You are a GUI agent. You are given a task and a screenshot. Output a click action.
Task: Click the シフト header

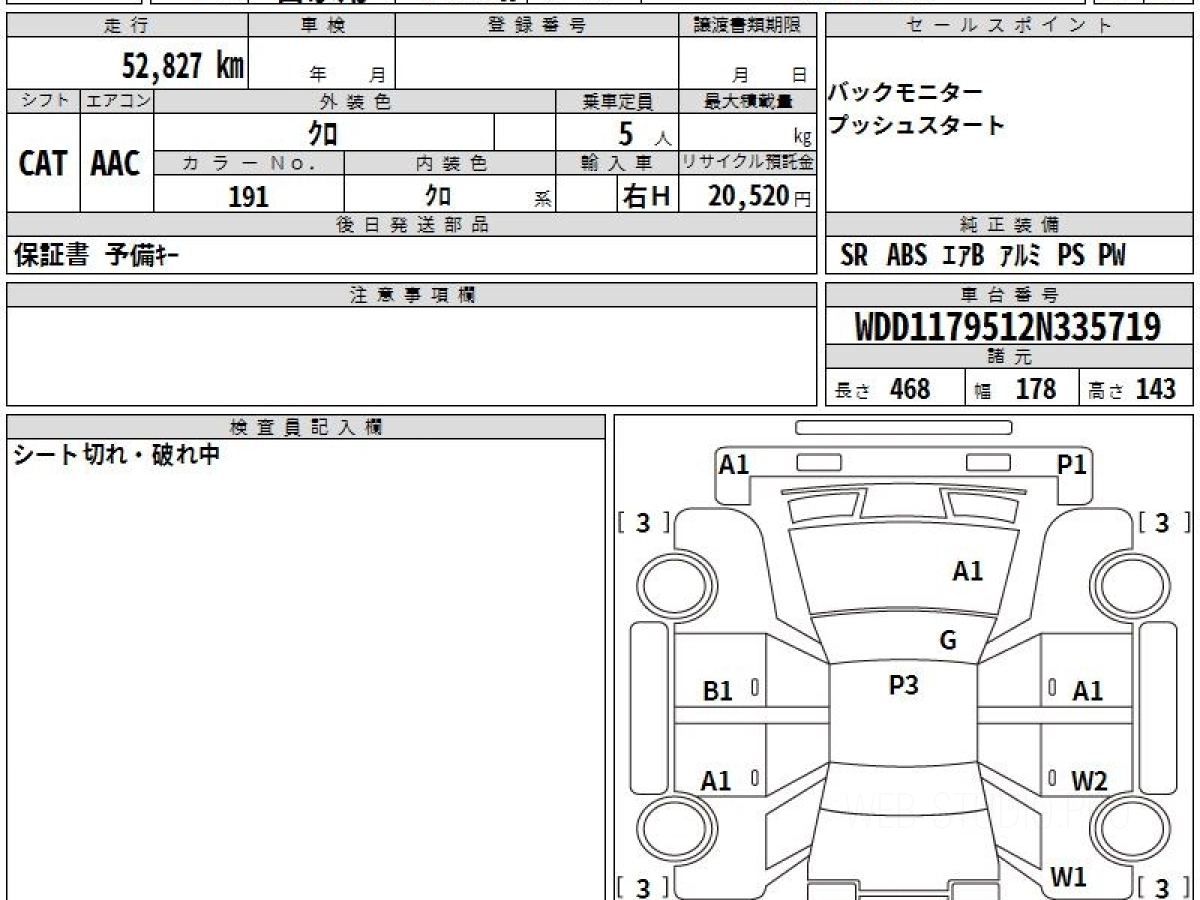coord(43,101)
